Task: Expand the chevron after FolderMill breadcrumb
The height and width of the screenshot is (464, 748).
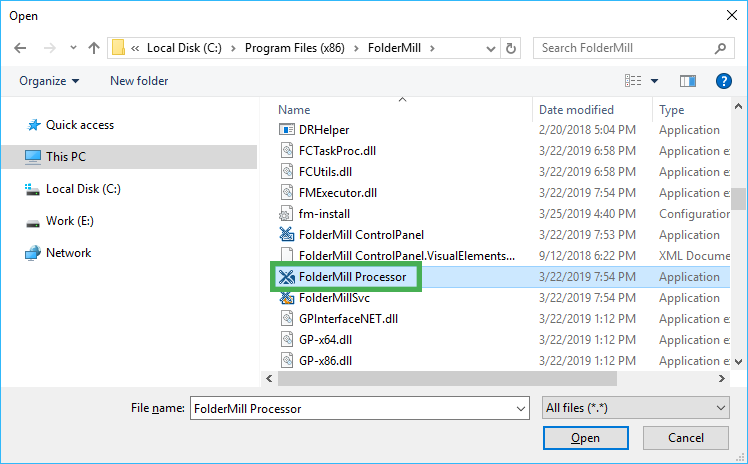Action: click(432, 48)
